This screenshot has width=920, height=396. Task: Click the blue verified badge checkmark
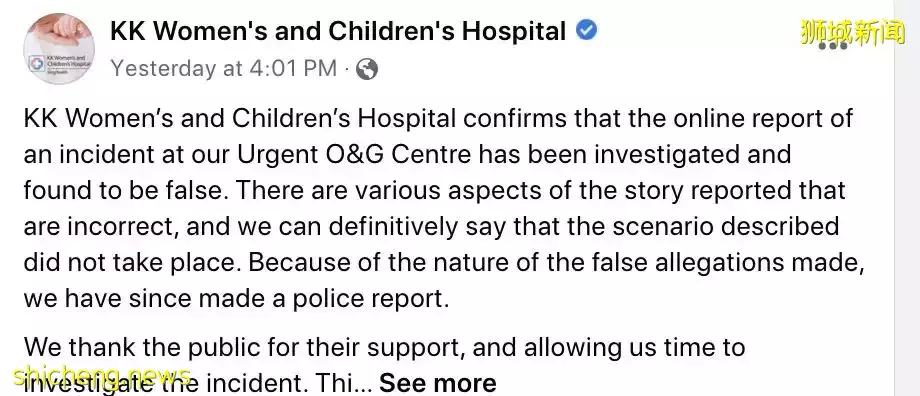click(586, 31)
